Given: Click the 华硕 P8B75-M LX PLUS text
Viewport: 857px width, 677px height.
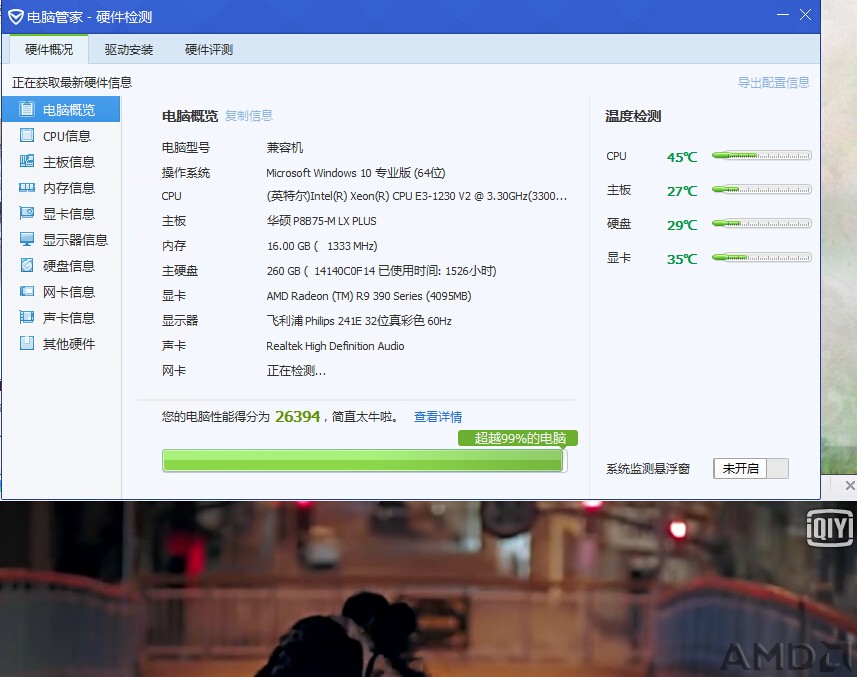Looking at the screenshot, I should (x=321, y=221).
